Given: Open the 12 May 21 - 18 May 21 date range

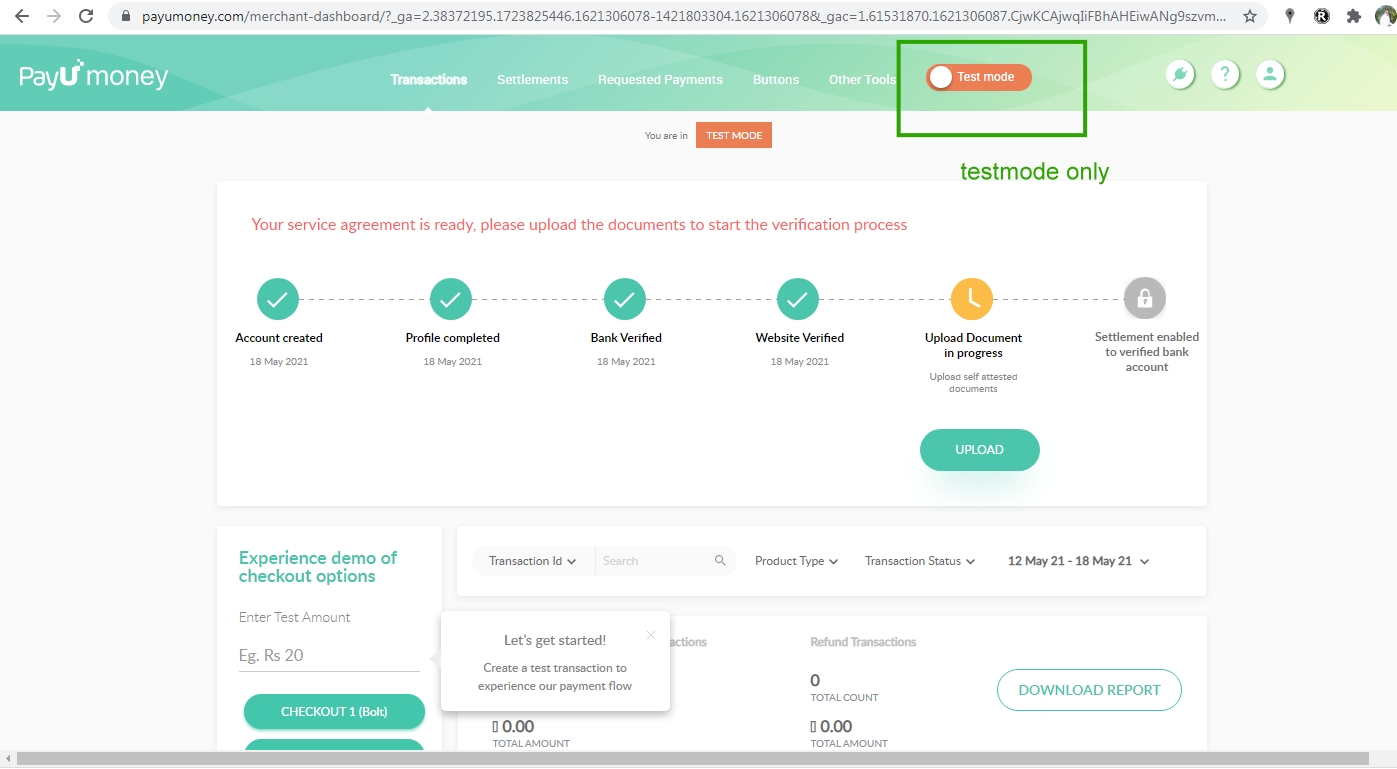Looking at the screenshot, I should pyautogui.click(x=1078, y=561).
